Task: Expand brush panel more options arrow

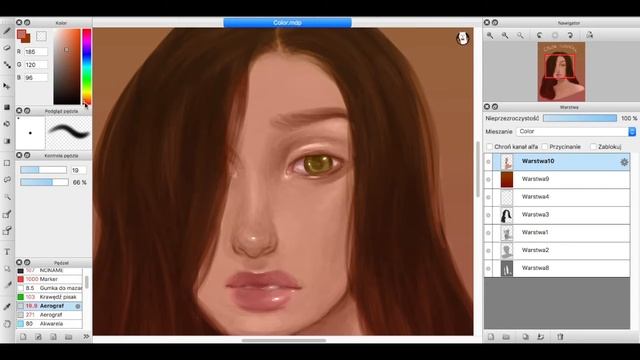Action: pyautogui.click(x=86, y=337)
